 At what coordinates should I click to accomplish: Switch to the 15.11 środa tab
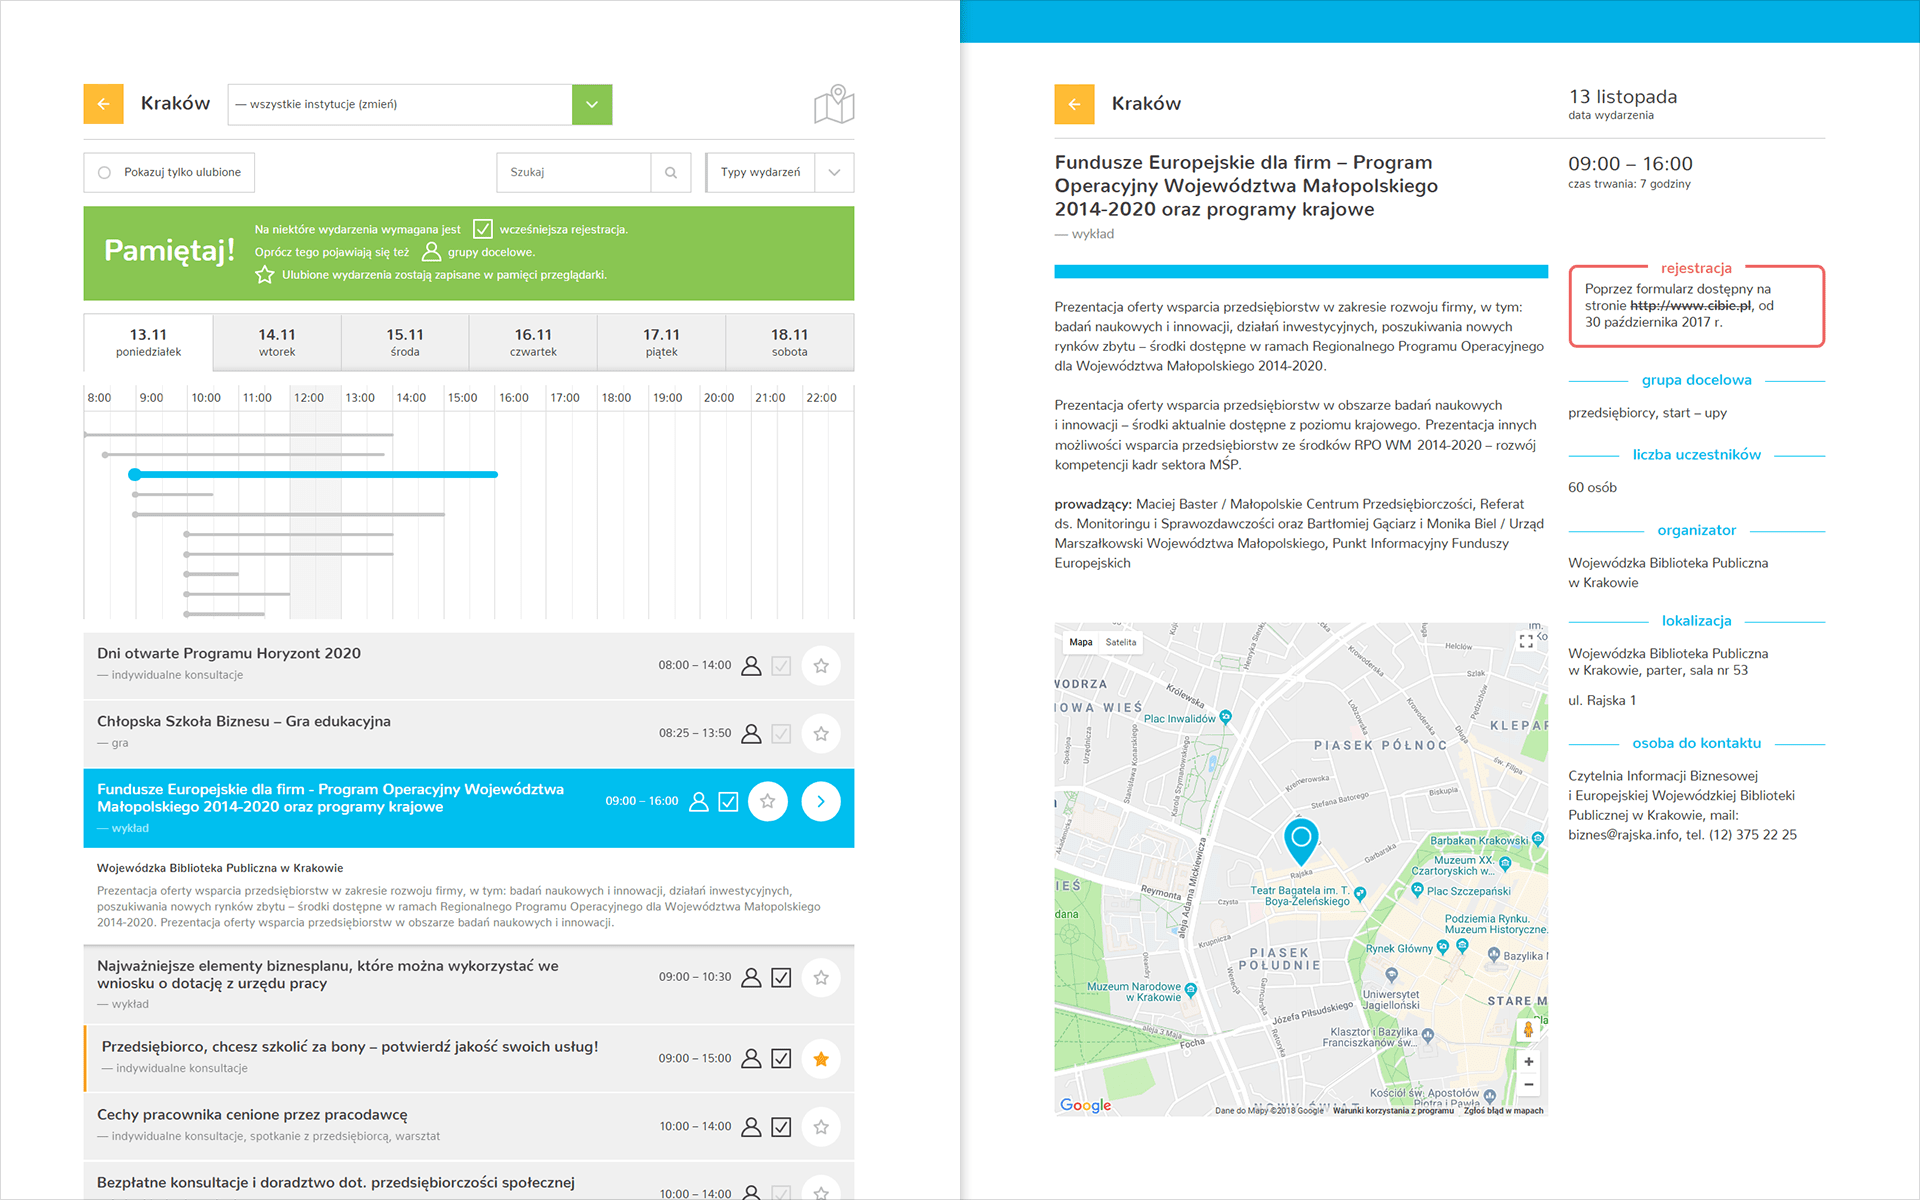(x=405, y=342)
